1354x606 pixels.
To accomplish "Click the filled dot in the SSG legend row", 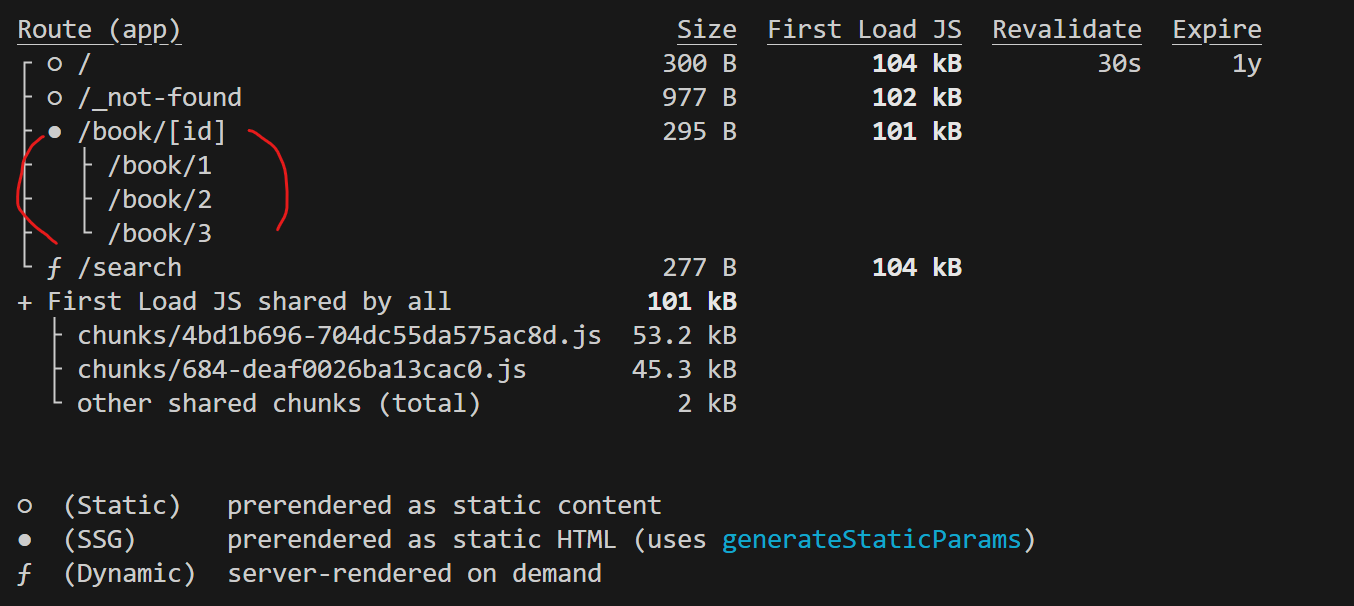I will click(x=24, y=540).
